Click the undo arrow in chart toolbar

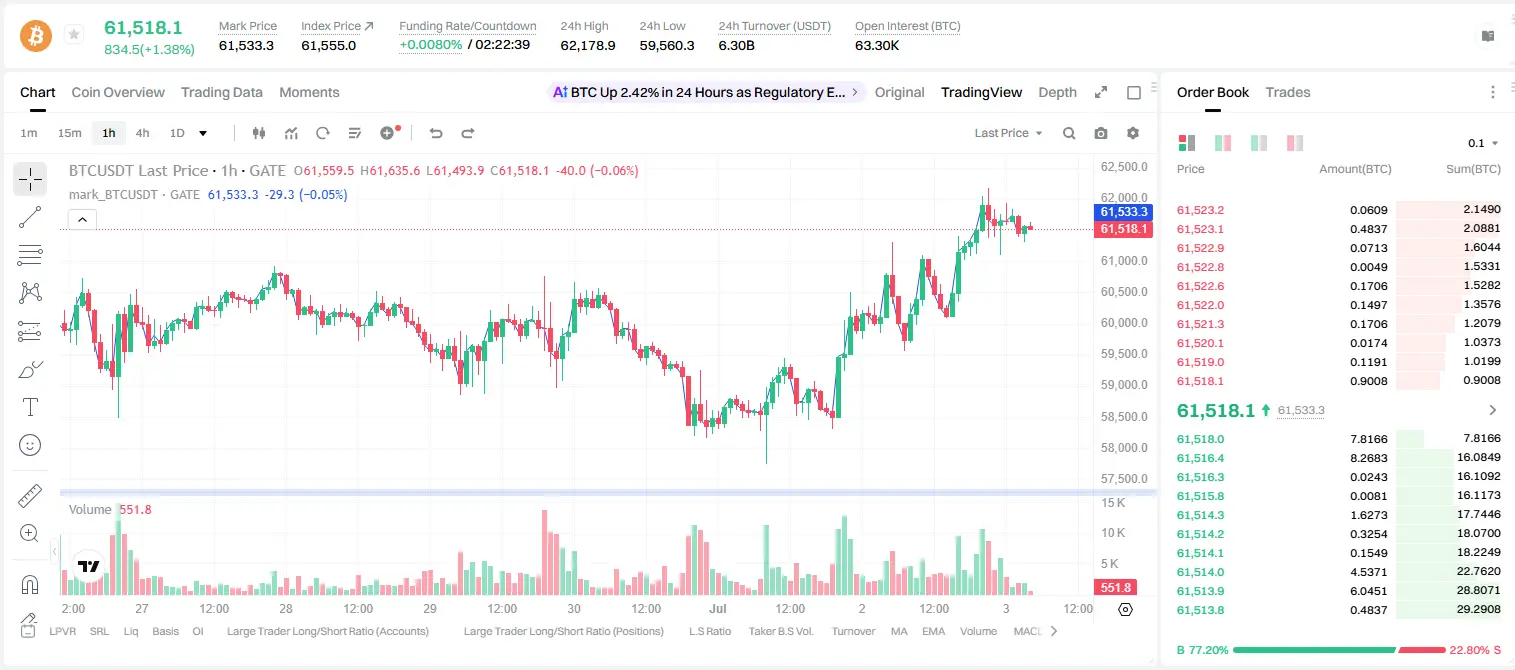pyautogui.click(x=435, y=133)
